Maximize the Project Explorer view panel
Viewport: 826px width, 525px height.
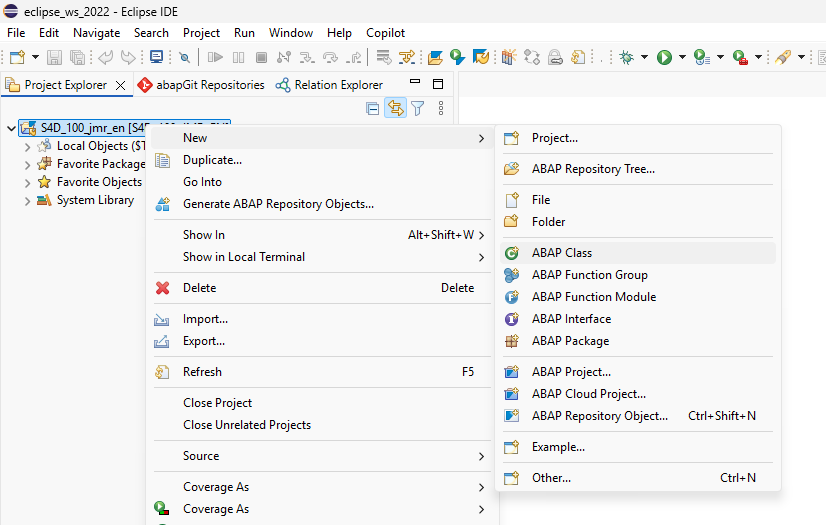[x=438, y=84]
